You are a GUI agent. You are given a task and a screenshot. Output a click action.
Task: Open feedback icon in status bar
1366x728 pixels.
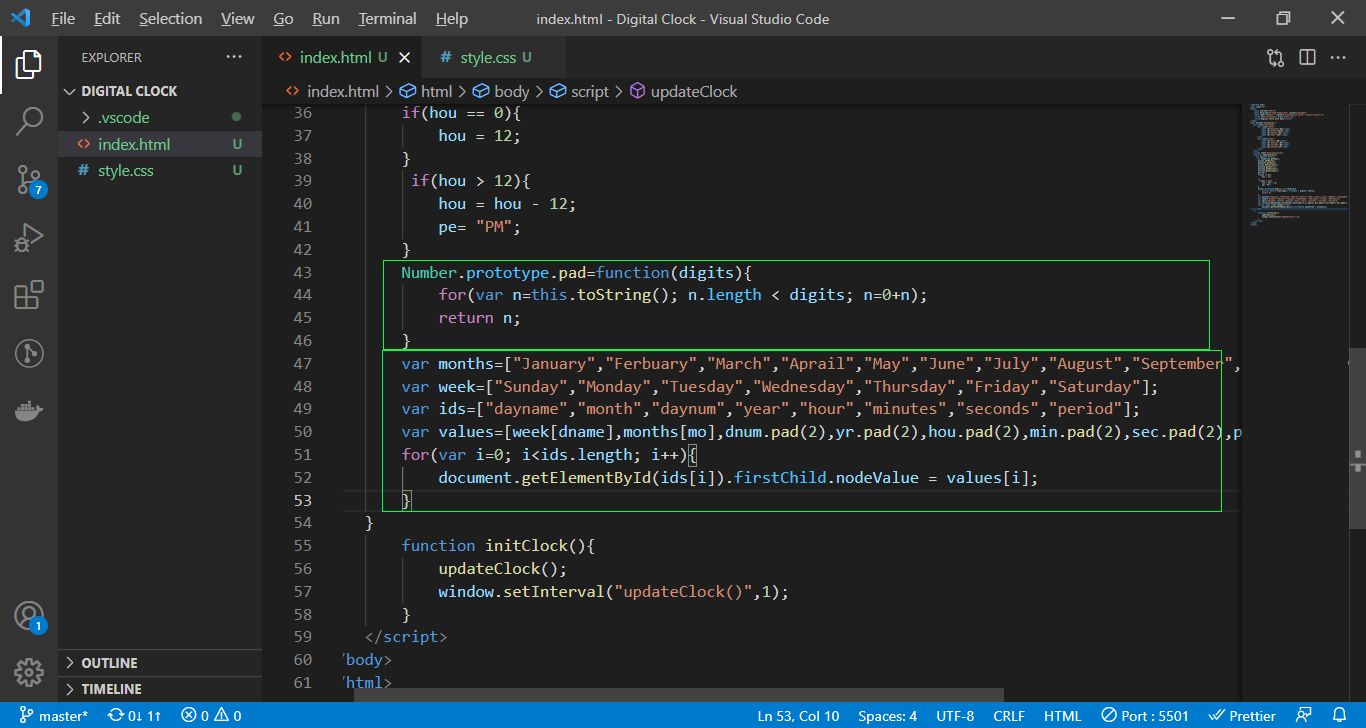[x=1303, y=715]
